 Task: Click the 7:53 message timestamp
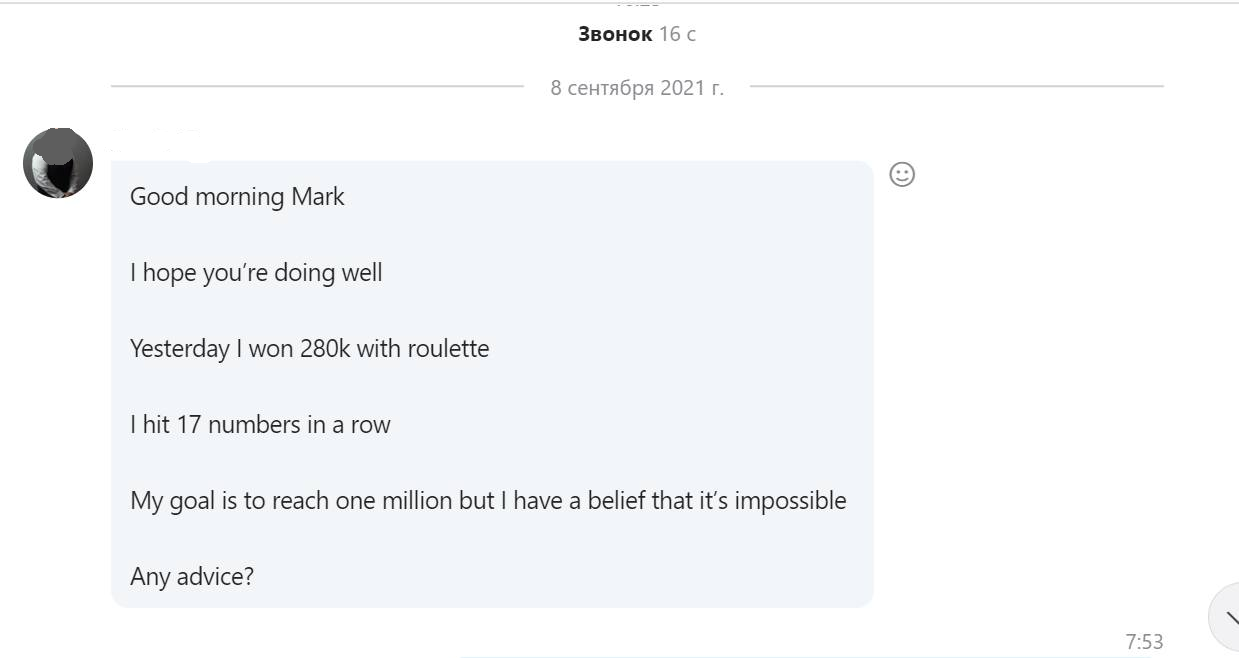click(1144, 642)
